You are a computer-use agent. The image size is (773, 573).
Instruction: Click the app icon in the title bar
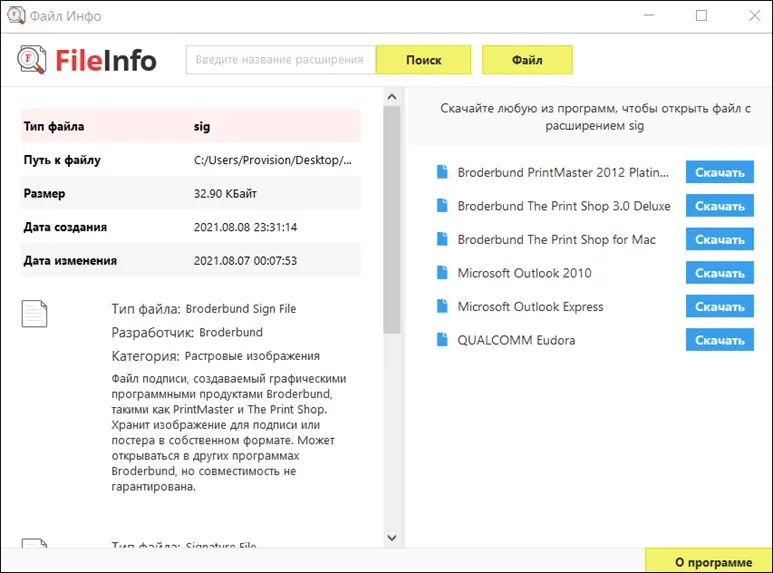16,15
